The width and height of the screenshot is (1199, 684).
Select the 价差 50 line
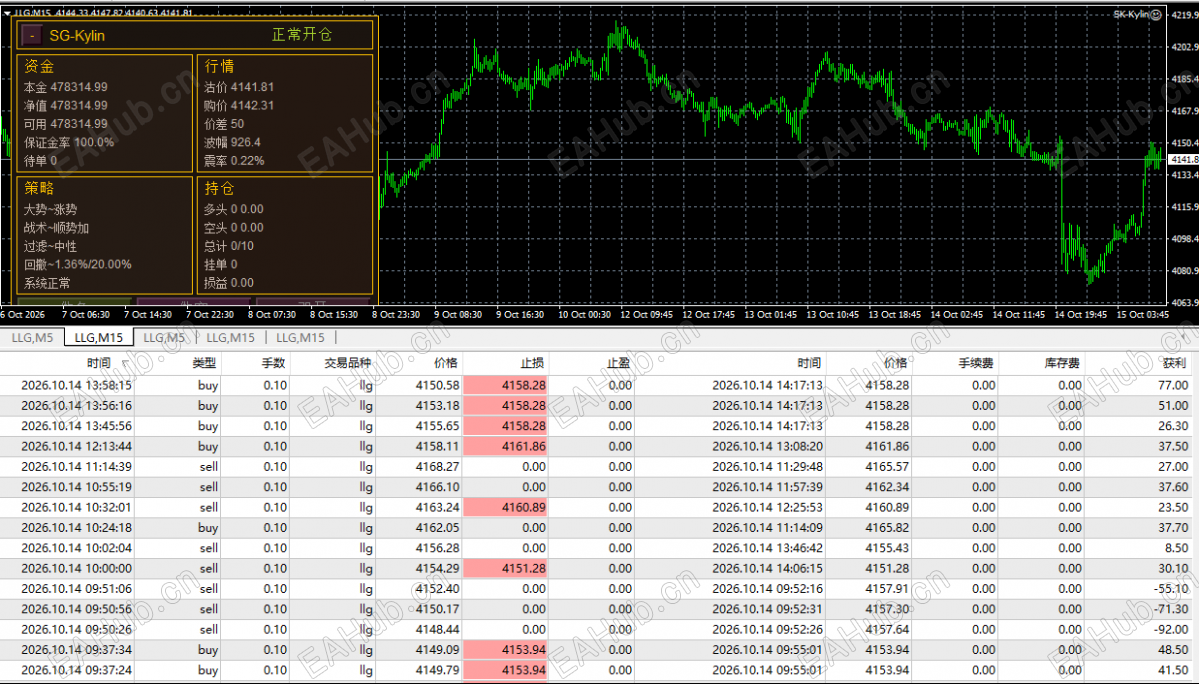(224, 124)
